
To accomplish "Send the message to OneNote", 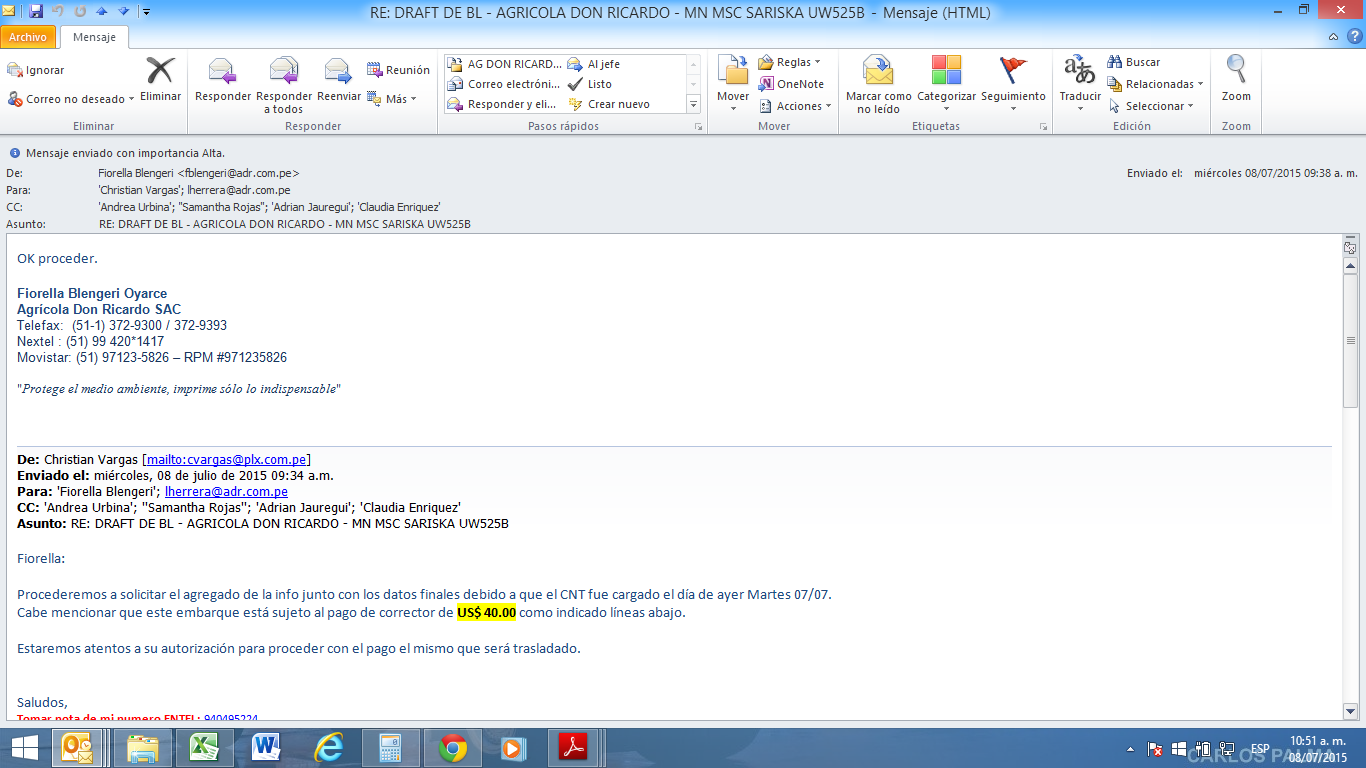I will tap(791, 84).
